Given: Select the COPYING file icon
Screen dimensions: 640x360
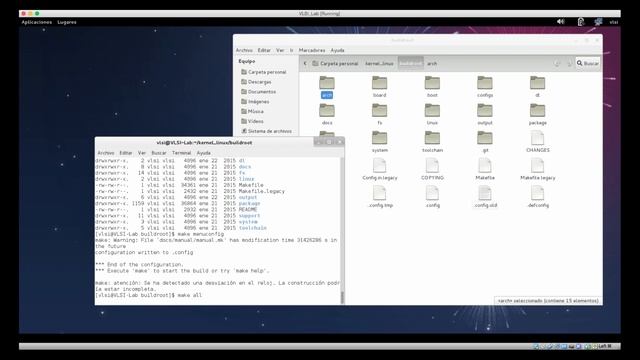Looking at the screenshot, I should tap(432, 166).
